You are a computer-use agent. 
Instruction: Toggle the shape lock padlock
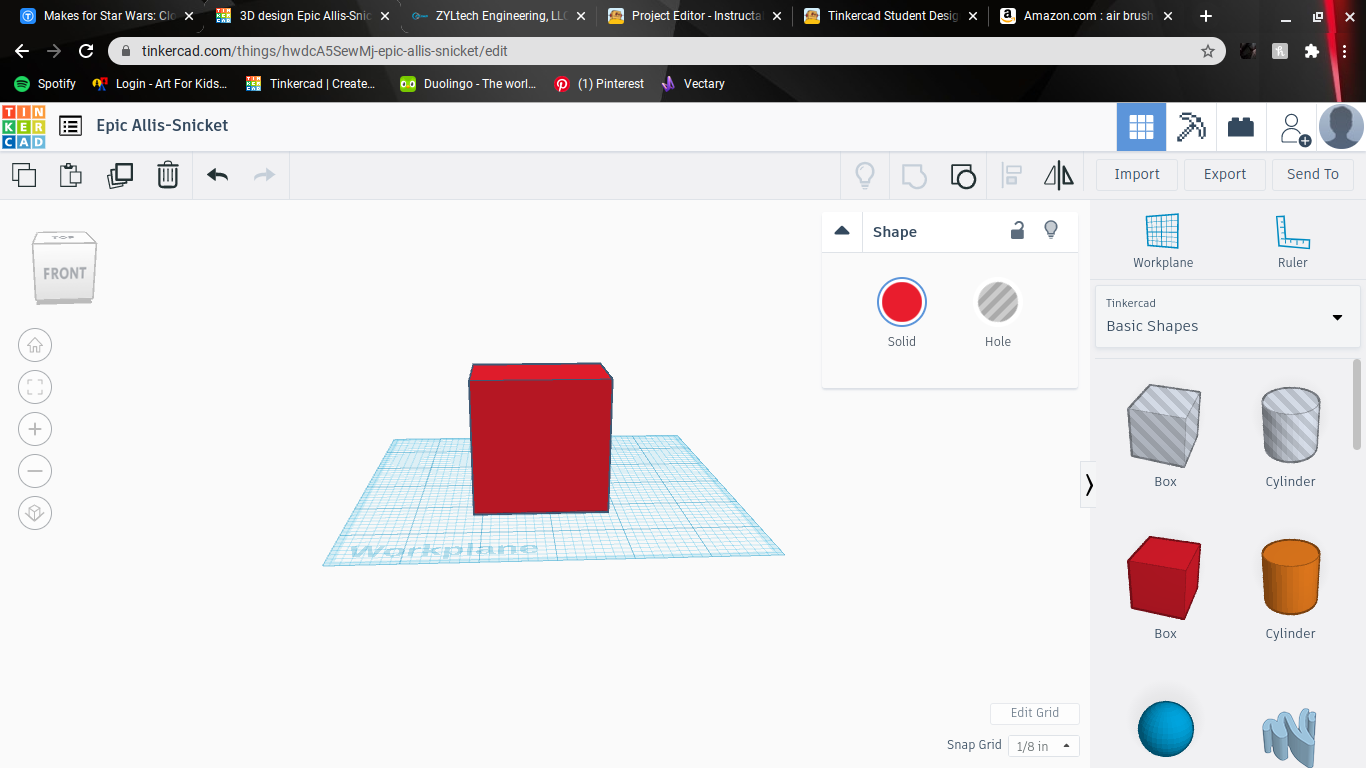(x=1017, y=230)
